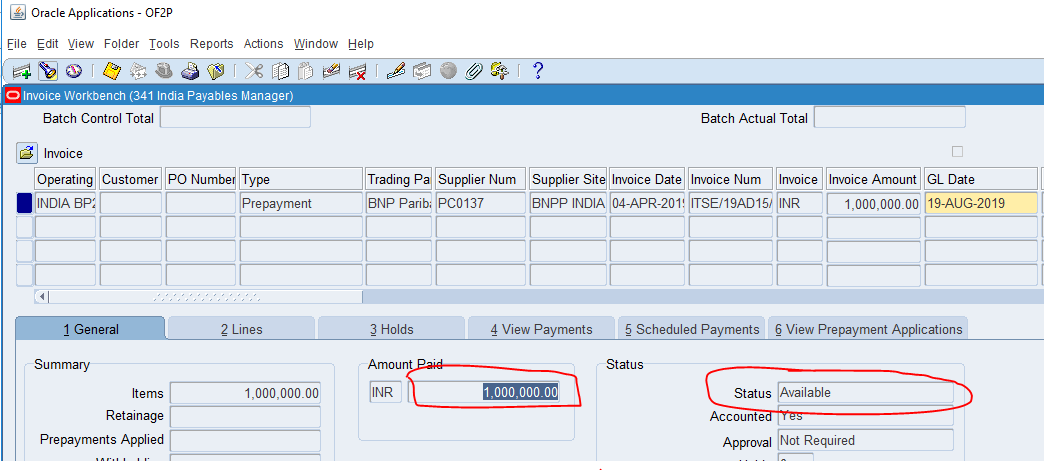This screenshot has width=1044, height=470.
Task: Click the Type cell showing Prepayment
Action: 301,204
